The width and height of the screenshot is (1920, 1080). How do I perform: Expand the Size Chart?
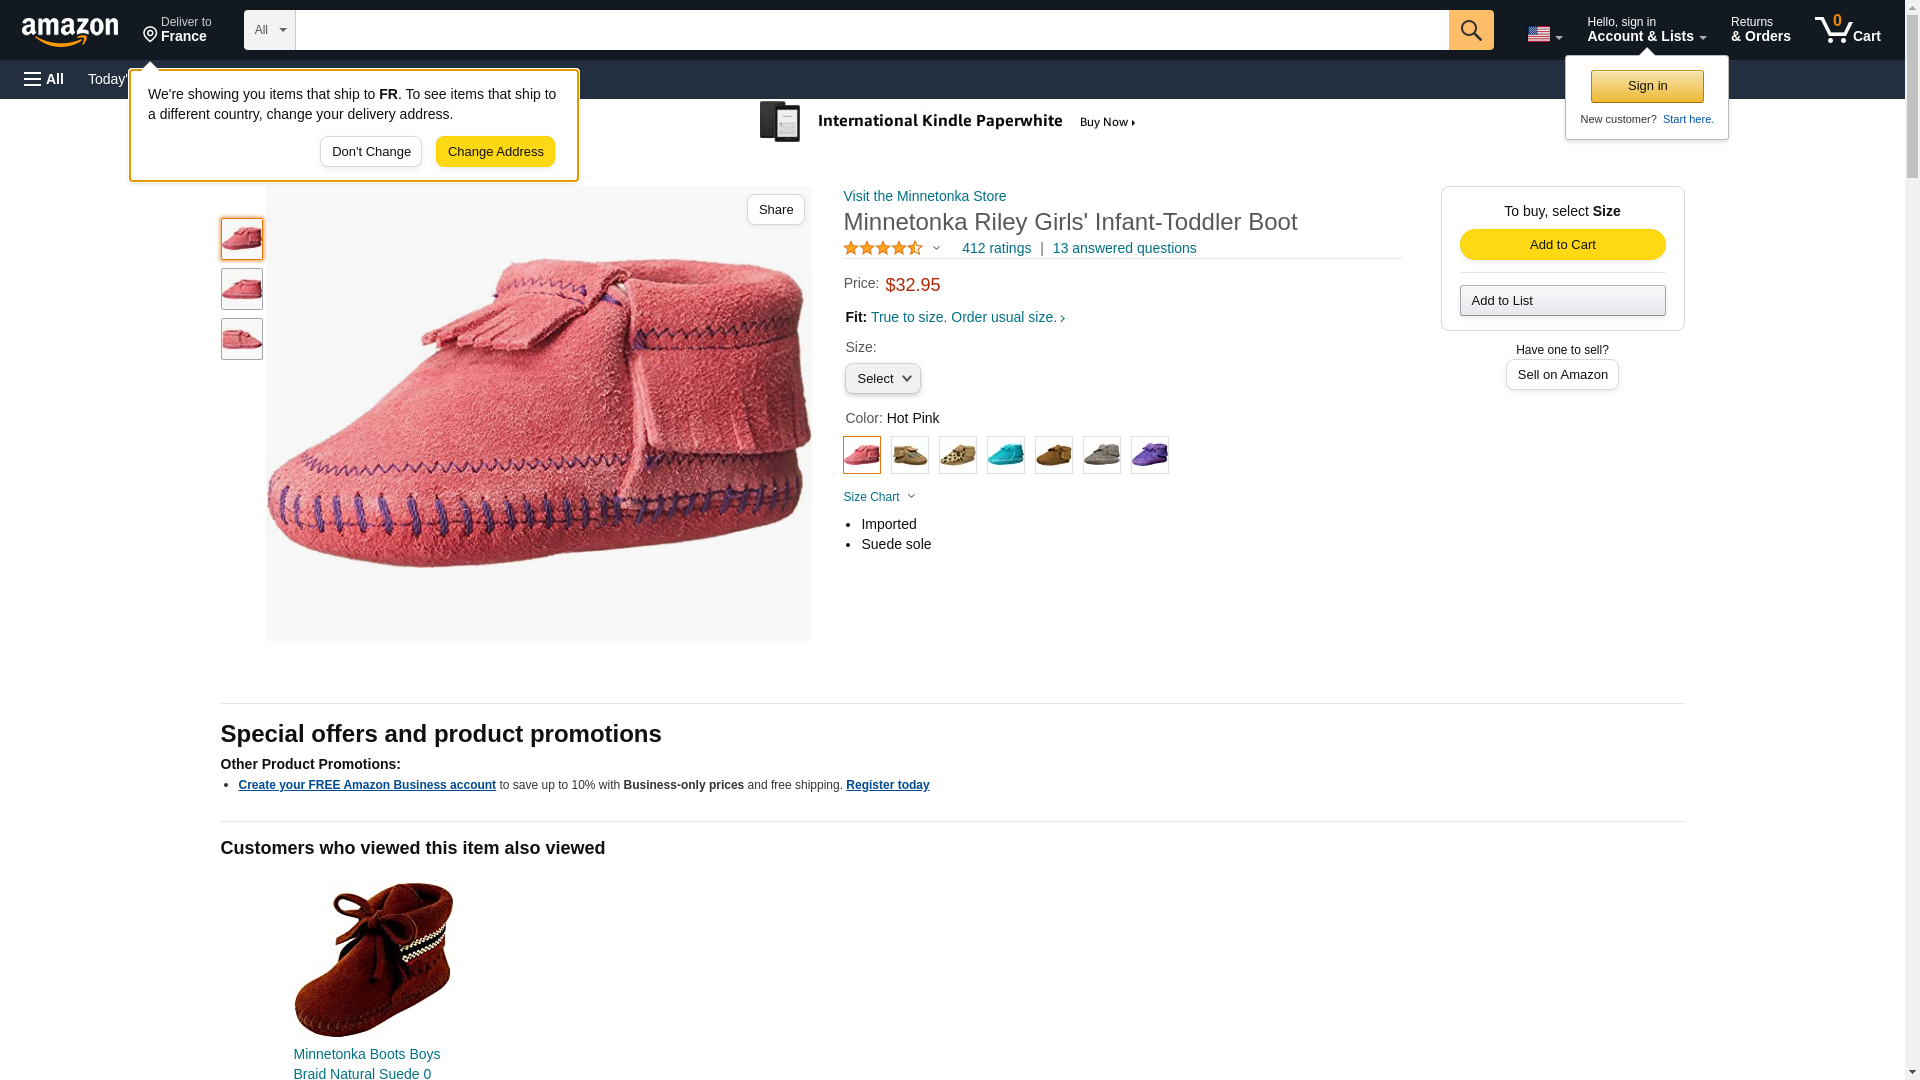coord(879,497)
